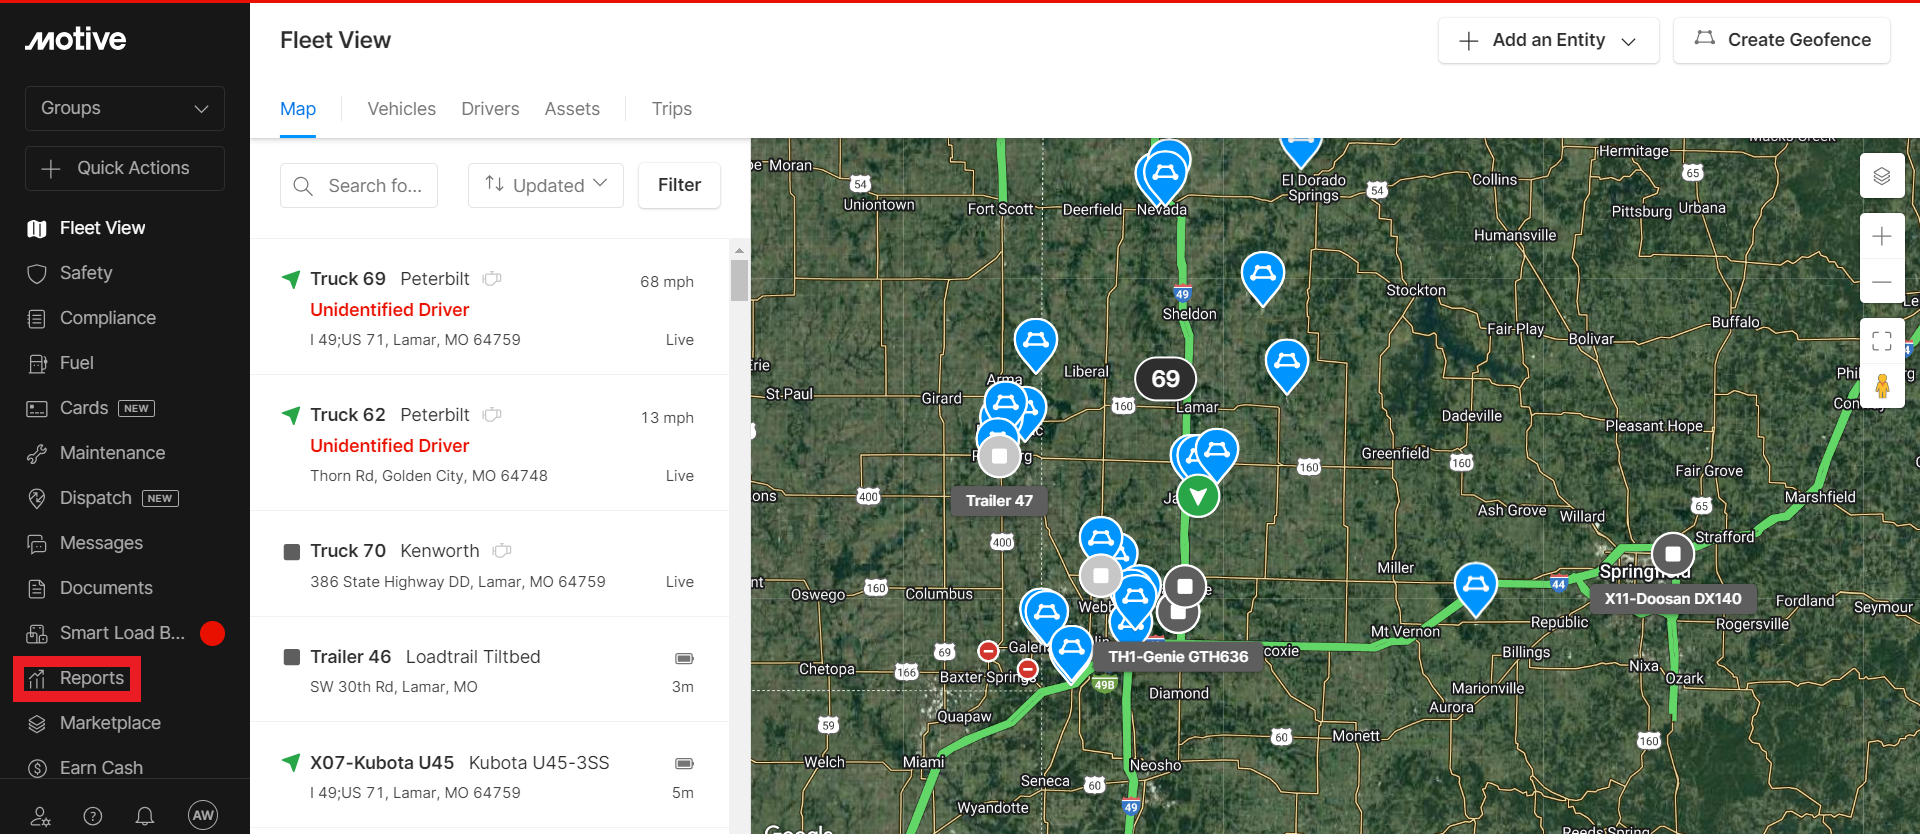Viewport: 1920px width, 834px height.
Task: Open the Updated sort dropdown
Action: click(x=546, y=186)
